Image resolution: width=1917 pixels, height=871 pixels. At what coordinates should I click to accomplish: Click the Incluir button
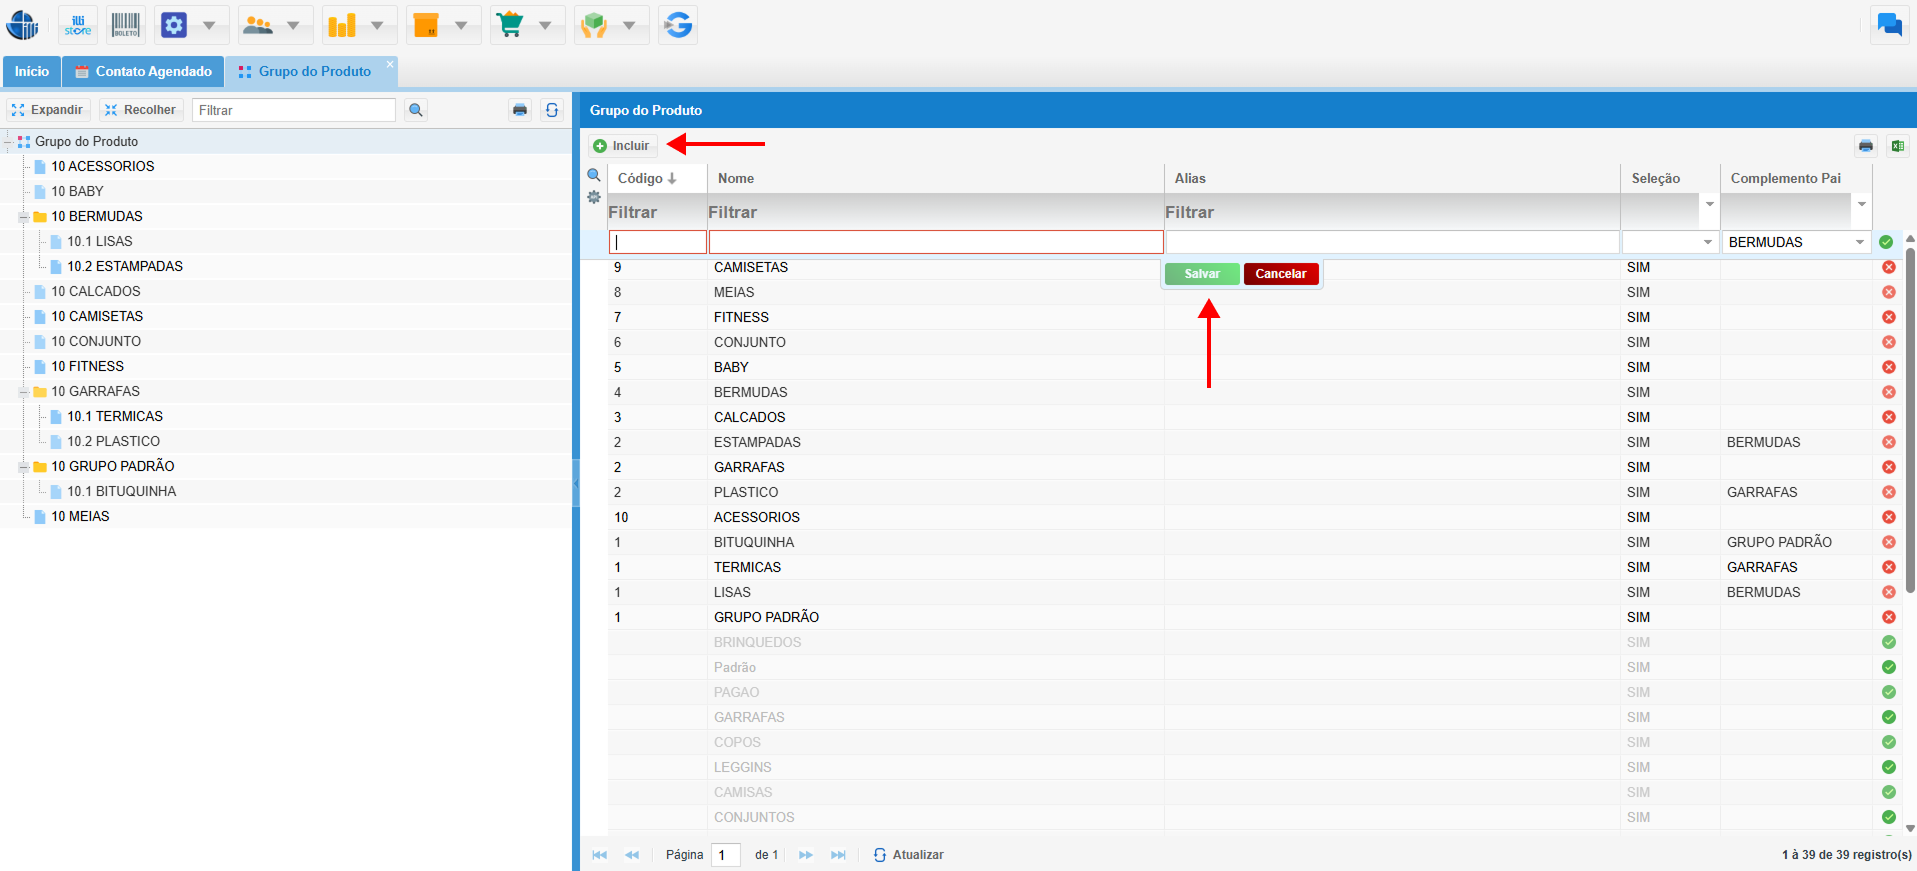coord(622,146)
